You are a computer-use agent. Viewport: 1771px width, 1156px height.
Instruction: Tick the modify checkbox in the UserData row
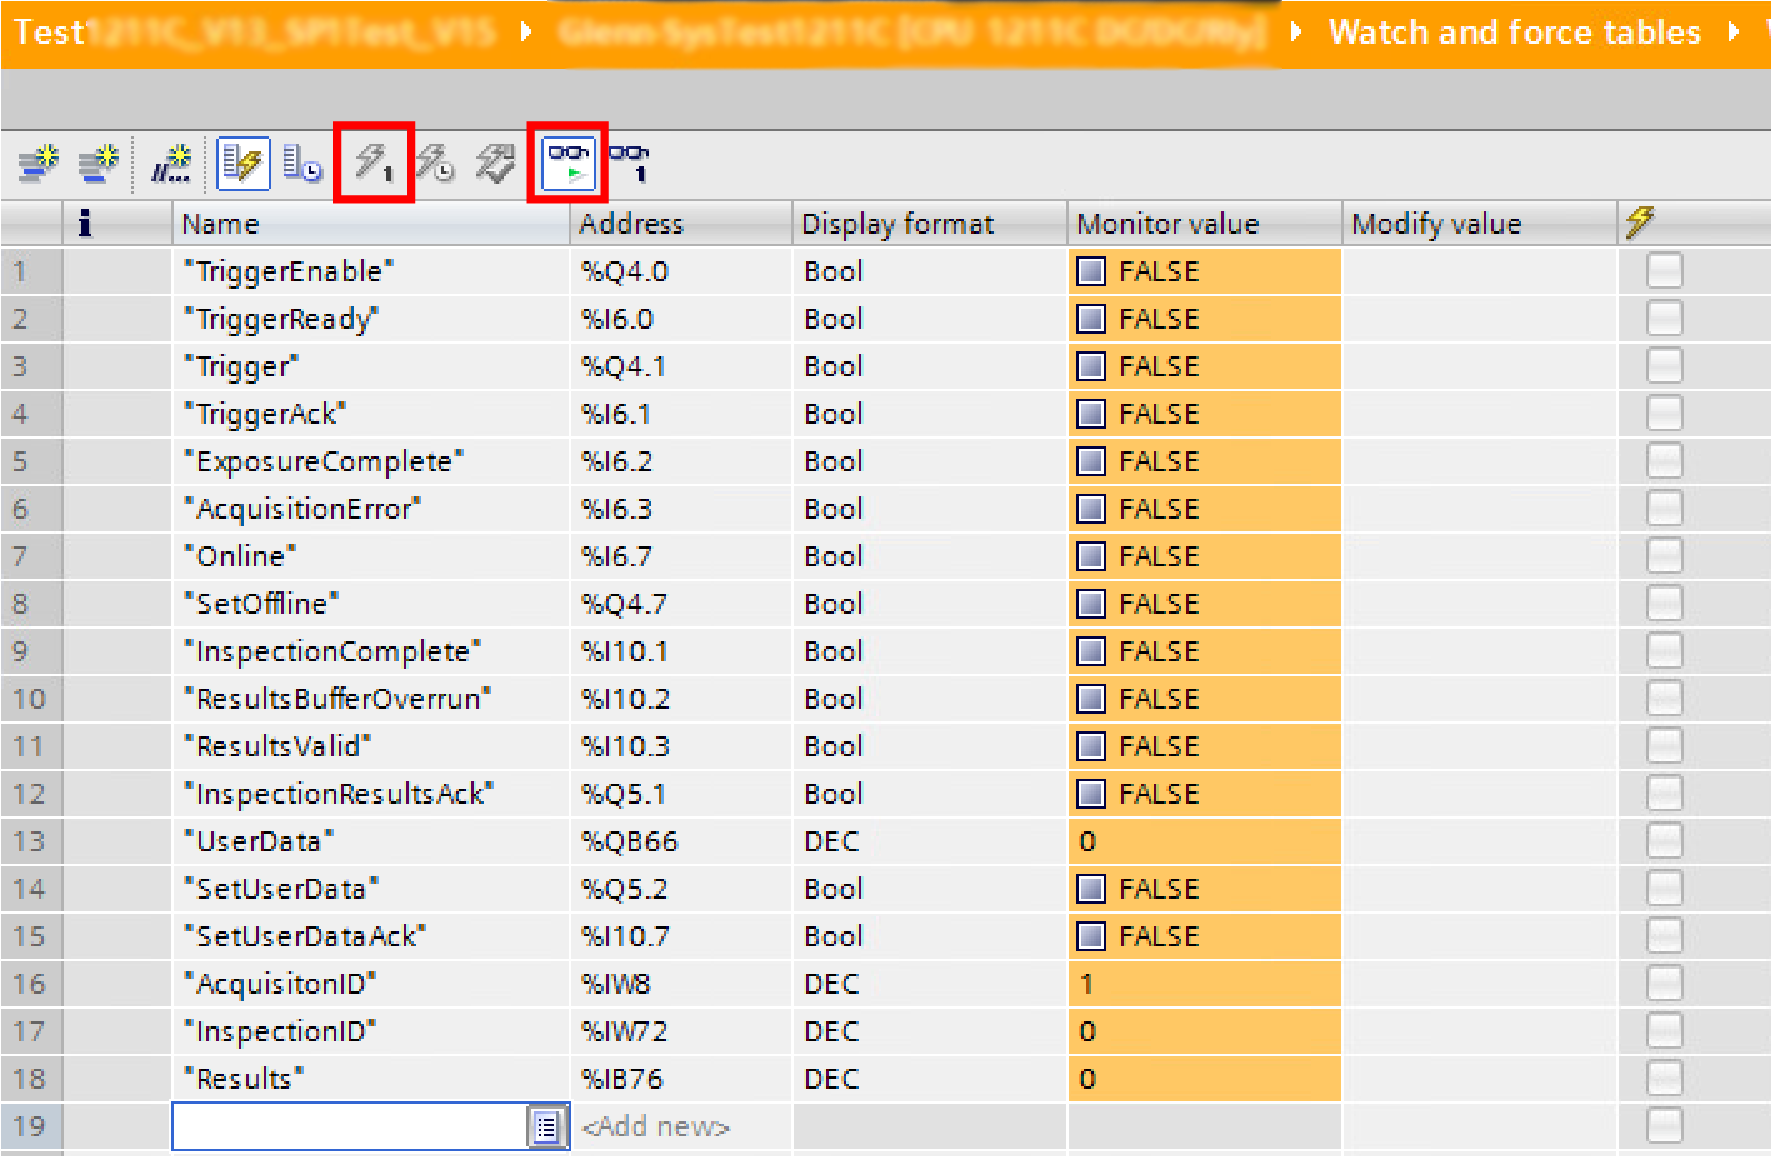(x=1664, y=841)
